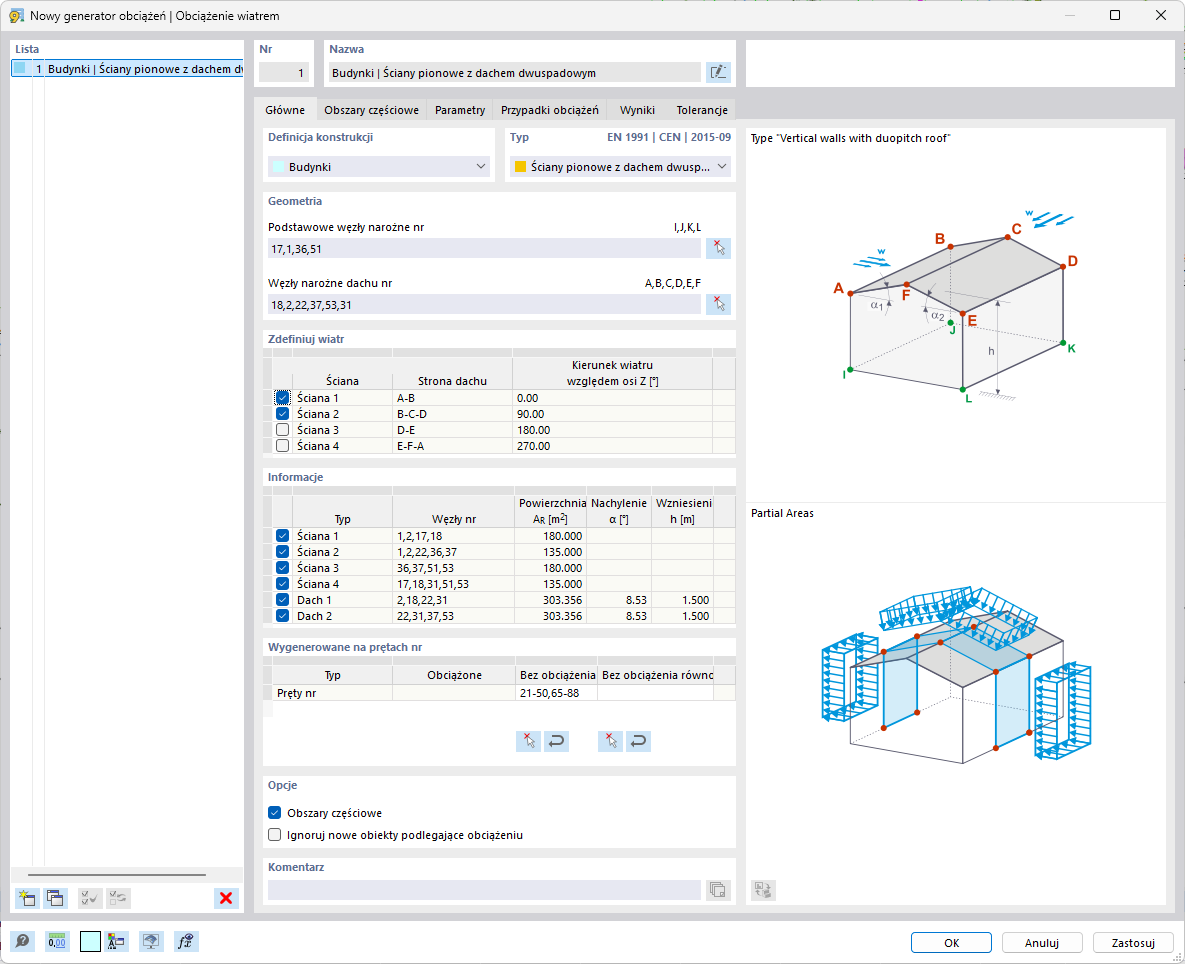Viewport: 1185px width, 964px height.
Task: Open the Tolerancje tab
Action: [x=702, y=110]
